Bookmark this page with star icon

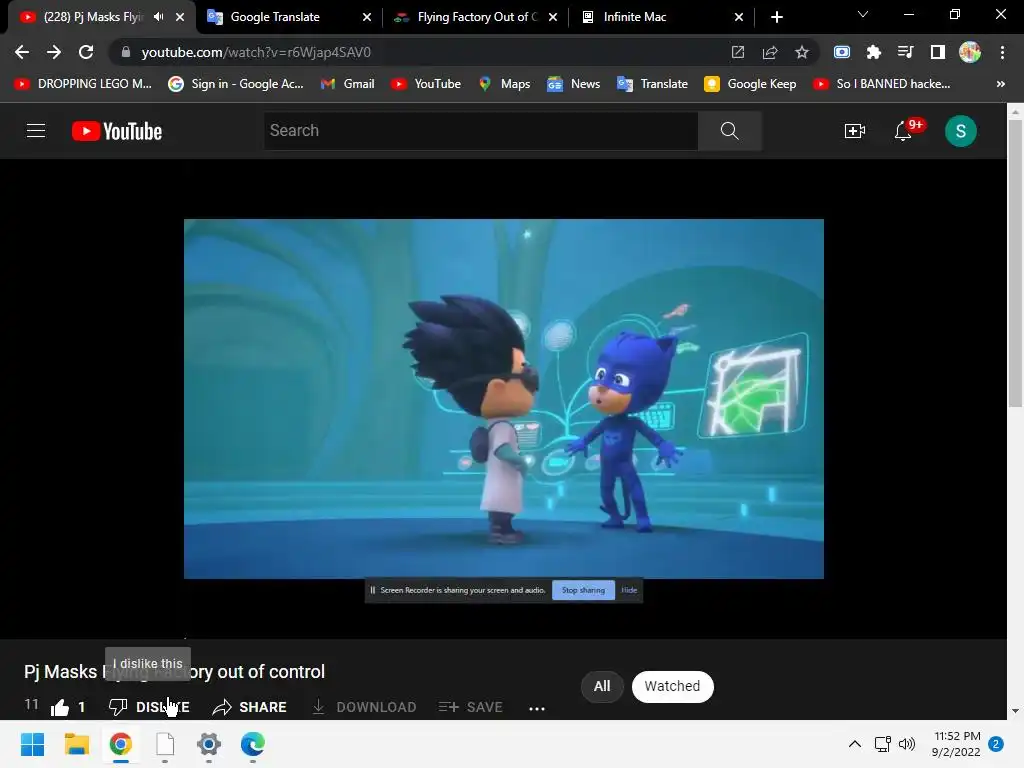tap(802, 52)
